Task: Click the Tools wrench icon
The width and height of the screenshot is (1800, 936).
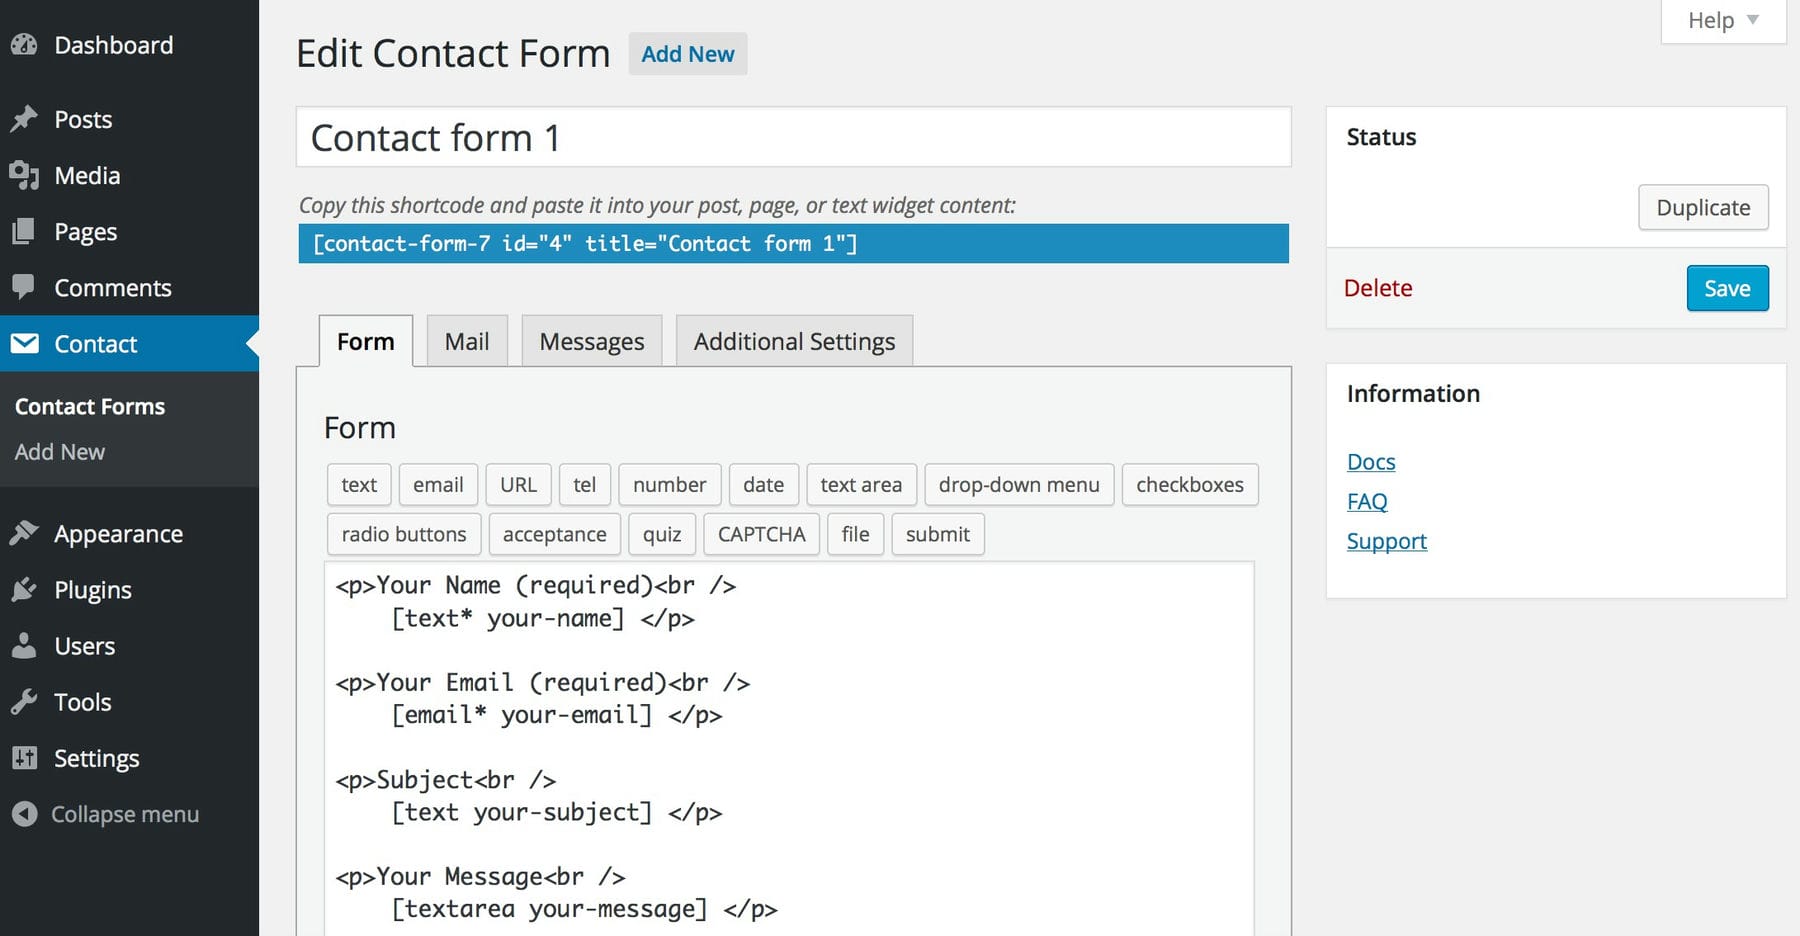Action: pos(24,702)
